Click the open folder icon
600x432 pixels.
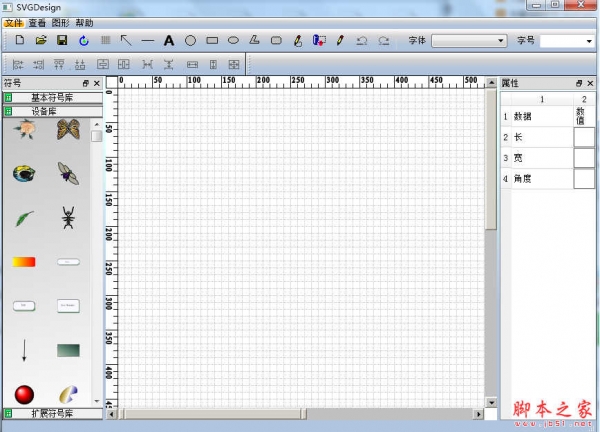pos(41,40)
